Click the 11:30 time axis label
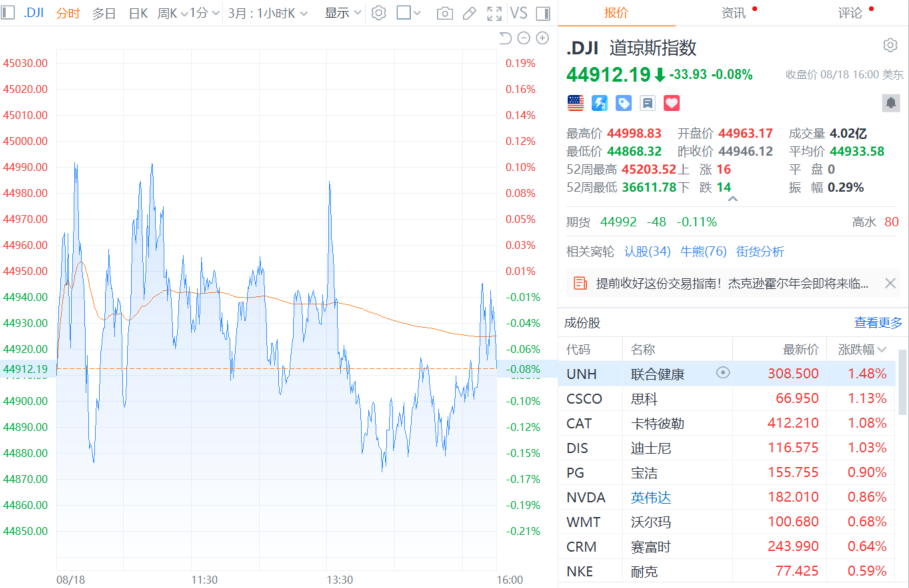The width and height of the screenshot is (909, 588). click(x=205, y=579)
